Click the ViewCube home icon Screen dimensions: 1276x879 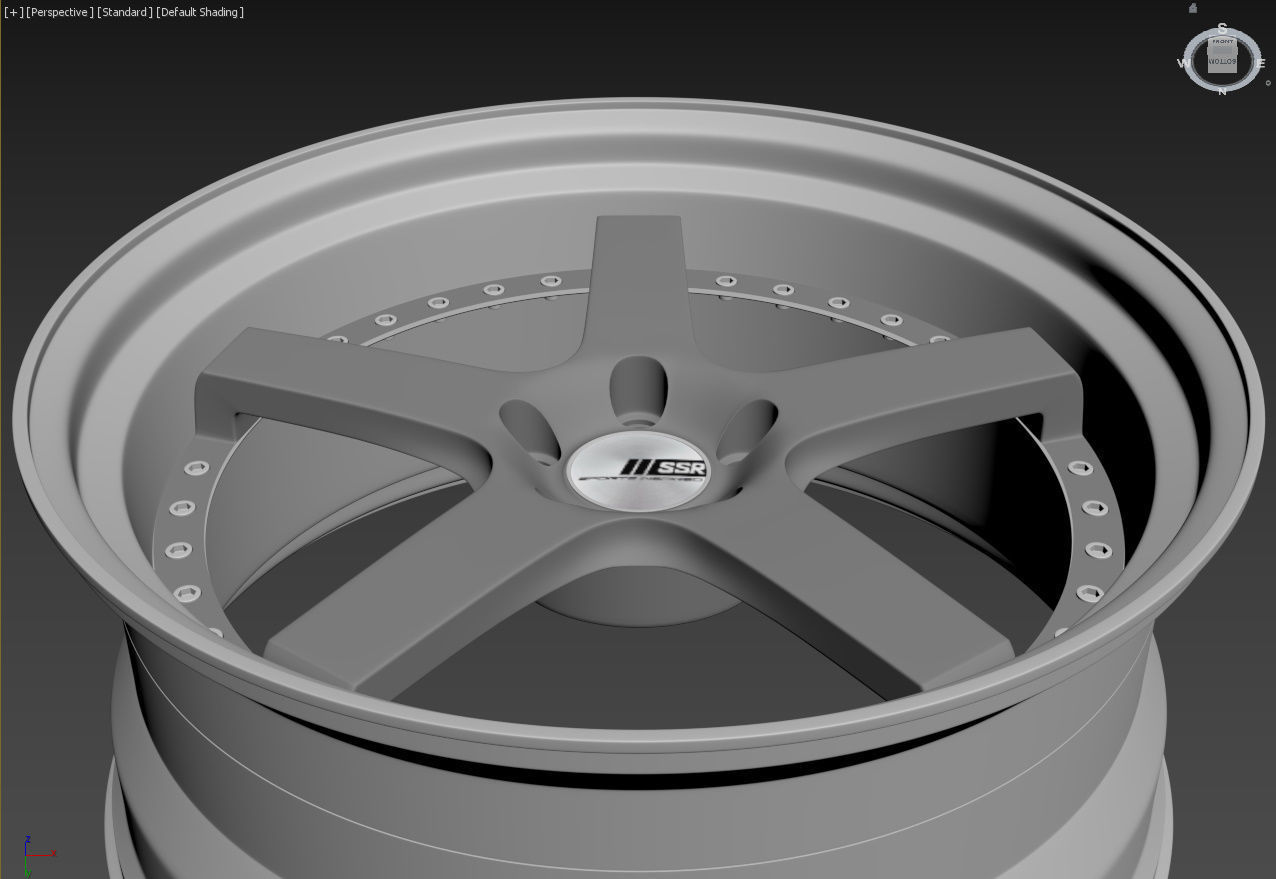pos(1193,8)
